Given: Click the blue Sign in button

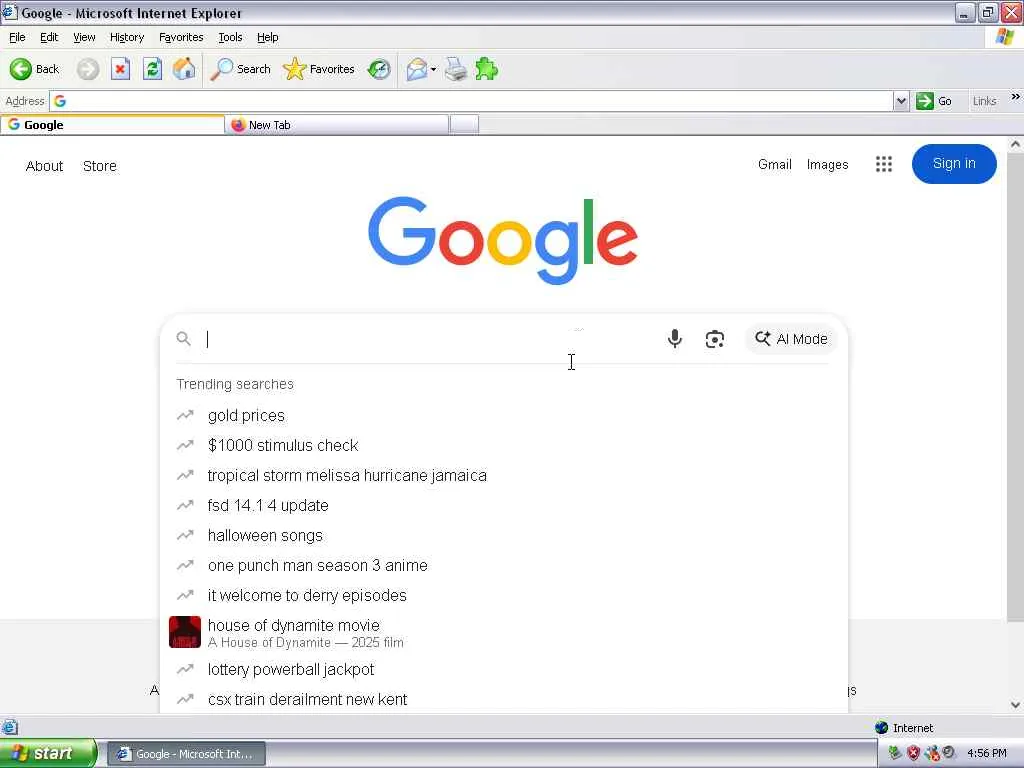Looking at the screenshot, I should click(954, 164).
